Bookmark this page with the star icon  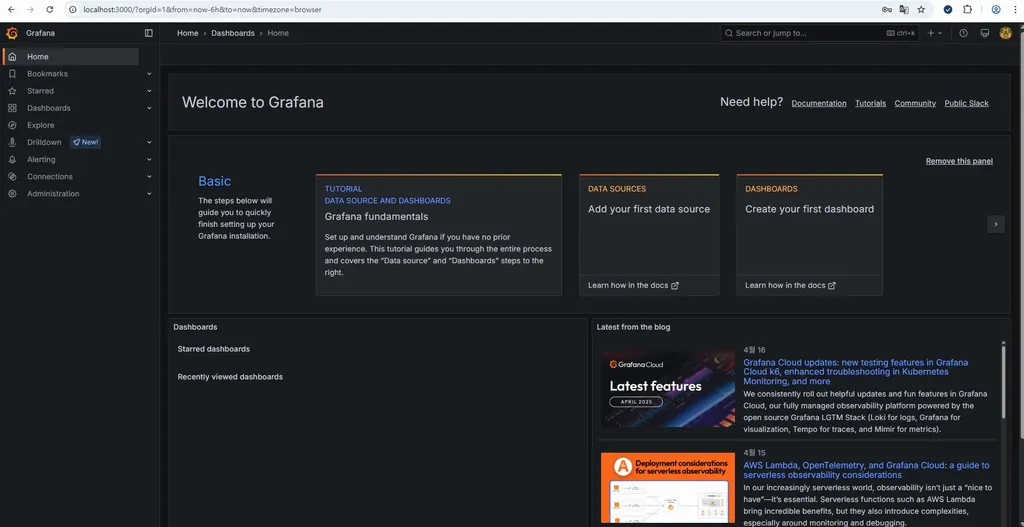[921, 10]
